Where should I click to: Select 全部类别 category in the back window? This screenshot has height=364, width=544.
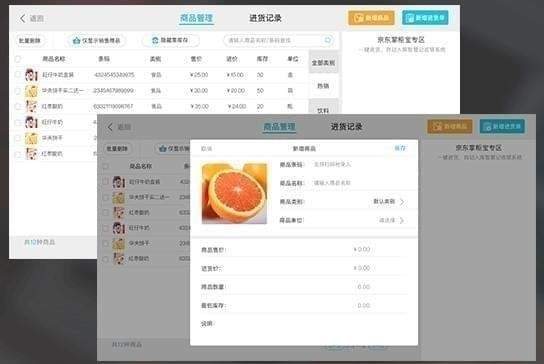323,63
